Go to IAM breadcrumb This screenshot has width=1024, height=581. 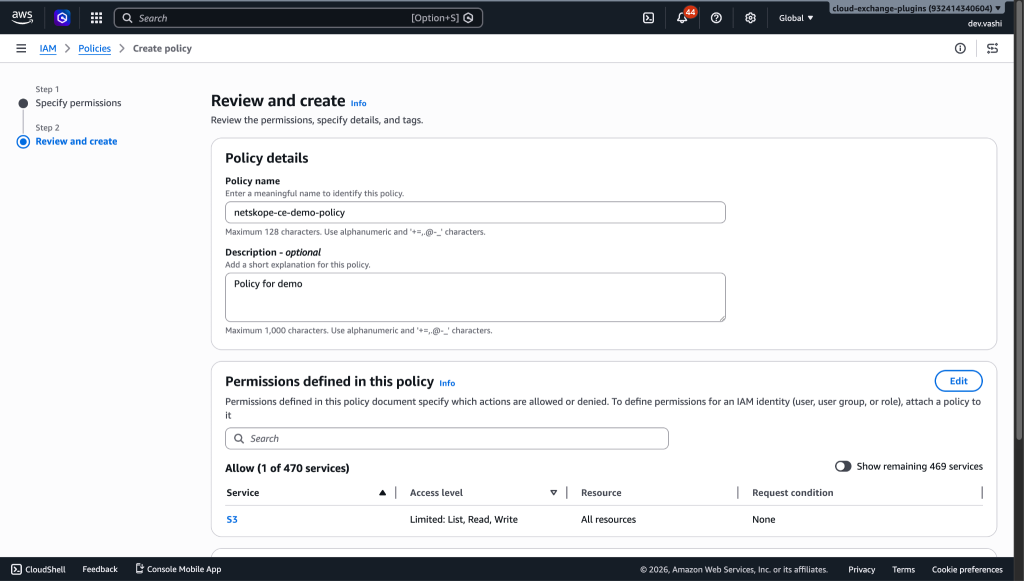tap(48, 48)
